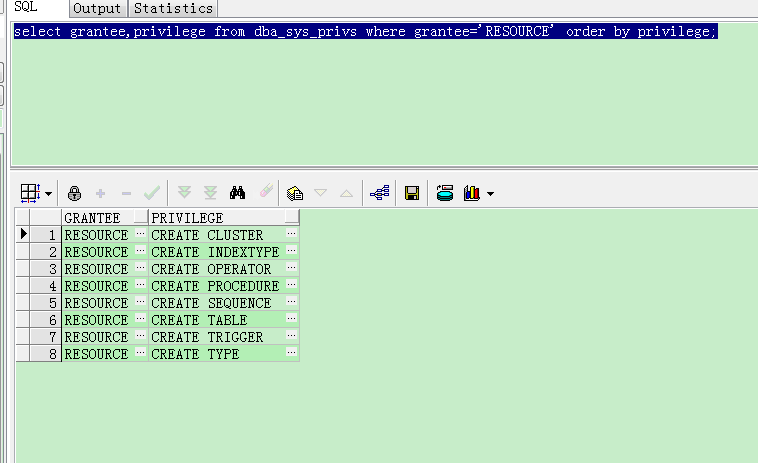Open ellipsis button beside CREATE TYPE
Image resolution: width=758 pixels, height=463 pixels.
[291, 352]
